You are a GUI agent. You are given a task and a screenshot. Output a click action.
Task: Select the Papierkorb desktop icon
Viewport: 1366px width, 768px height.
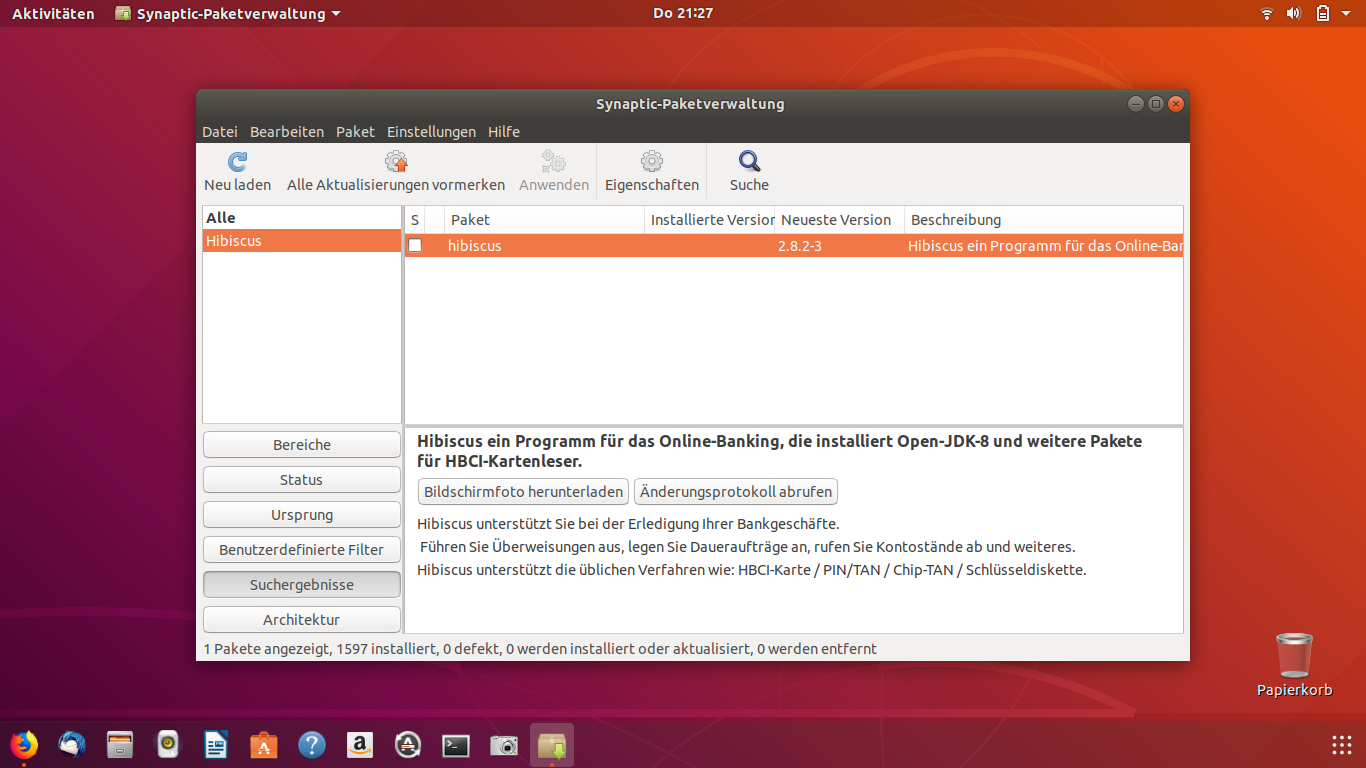[x=1295, y=665]
